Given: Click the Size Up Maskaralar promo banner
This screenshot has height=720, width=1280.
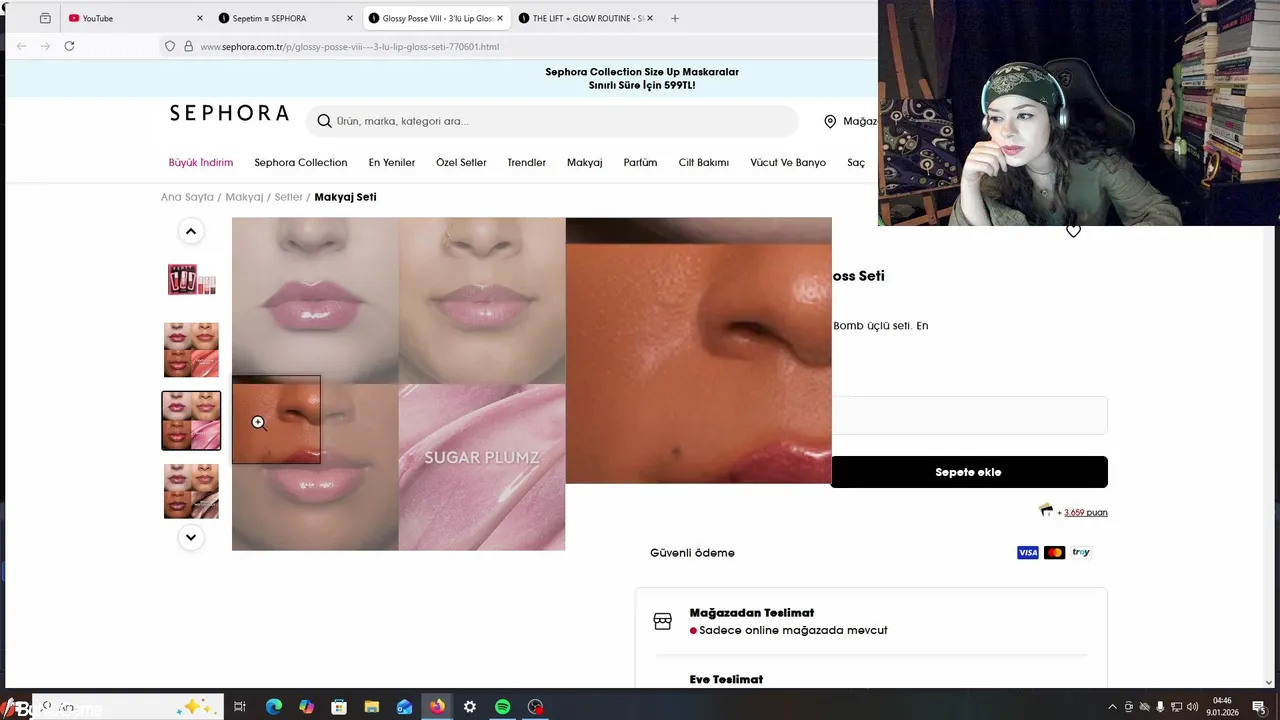Looking at the screenshot, I should pyautogui.click(x=642, y=78).
